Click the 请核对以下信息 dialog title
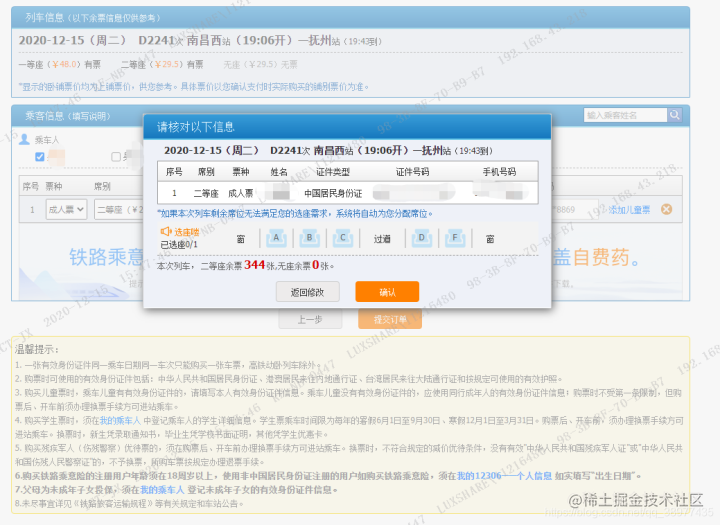 [196, 127]
